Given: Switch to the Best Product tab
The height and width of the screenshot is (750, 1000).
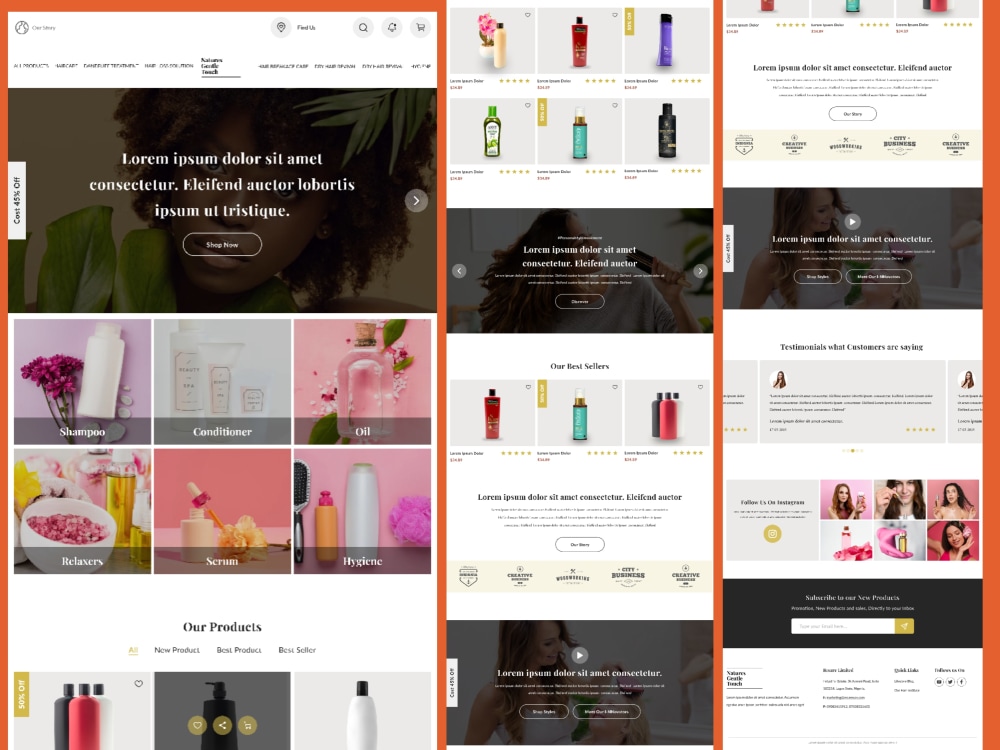Looking at the screenshot, I should click(239, 650).
